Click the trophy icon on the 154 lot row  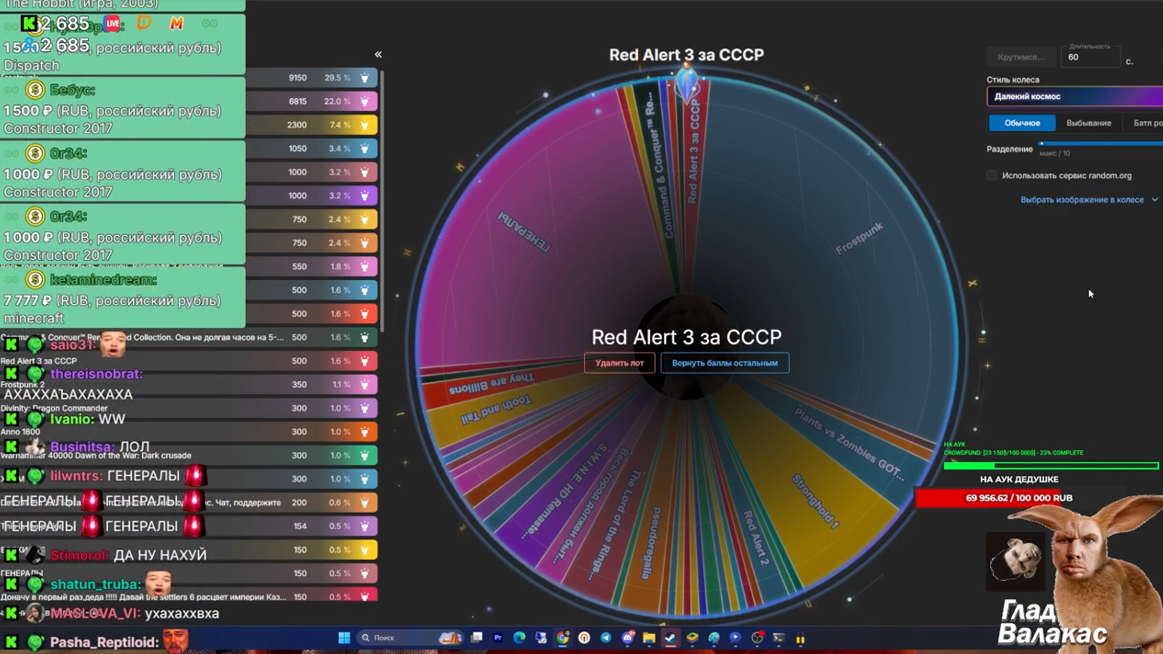tap(364, 526)
